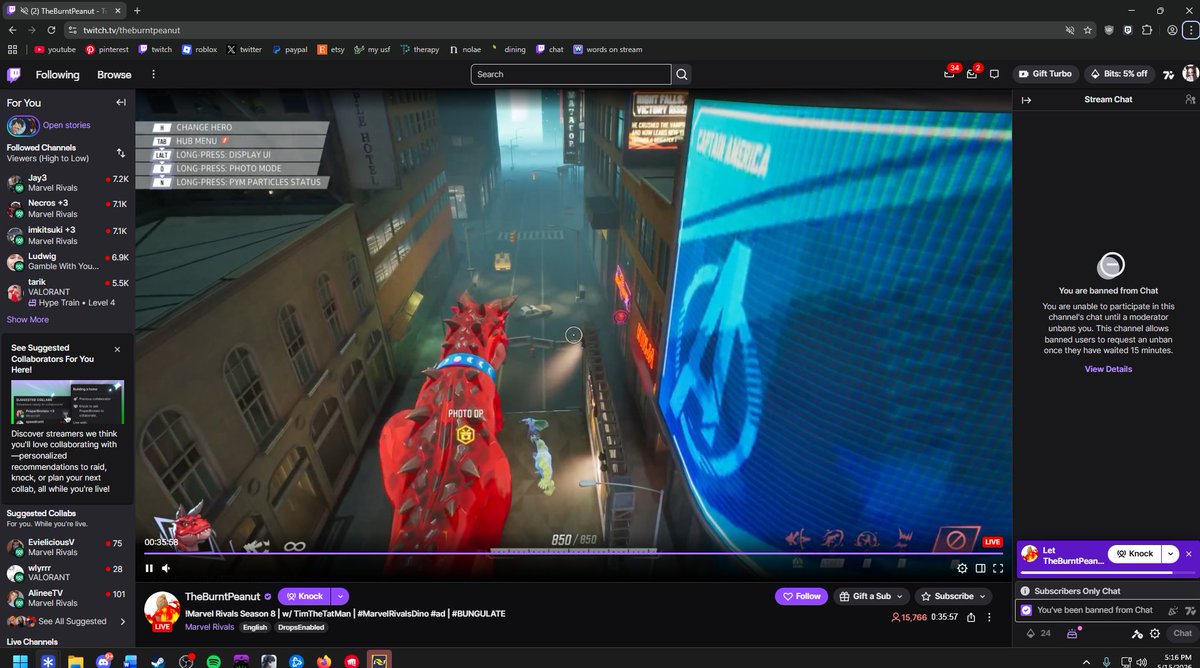The height and width of the screenshot is (668, 1200).
Task: Click the search magnifier button
Action: (682, 74)
